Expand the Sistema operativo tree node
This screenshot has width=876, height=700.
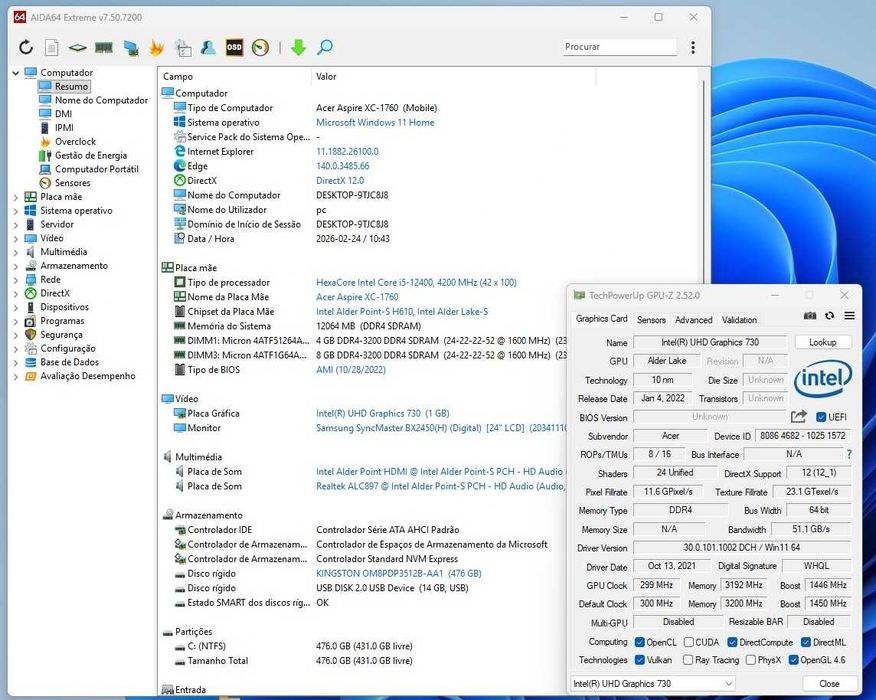16,211
